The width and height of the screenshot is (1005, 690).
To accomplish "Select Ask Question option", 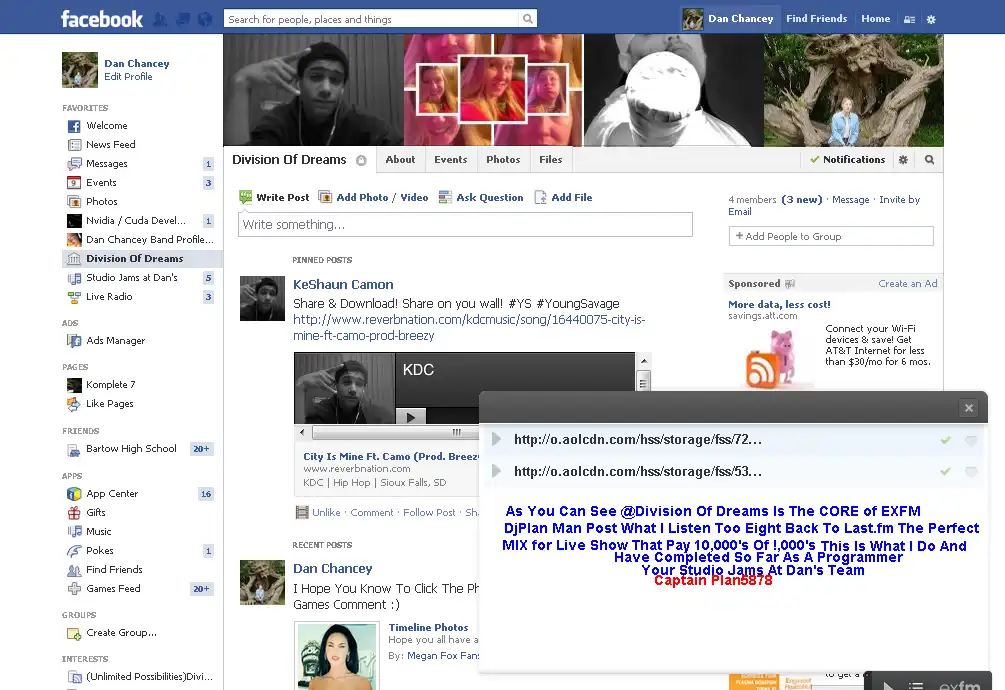I will 481,197.
